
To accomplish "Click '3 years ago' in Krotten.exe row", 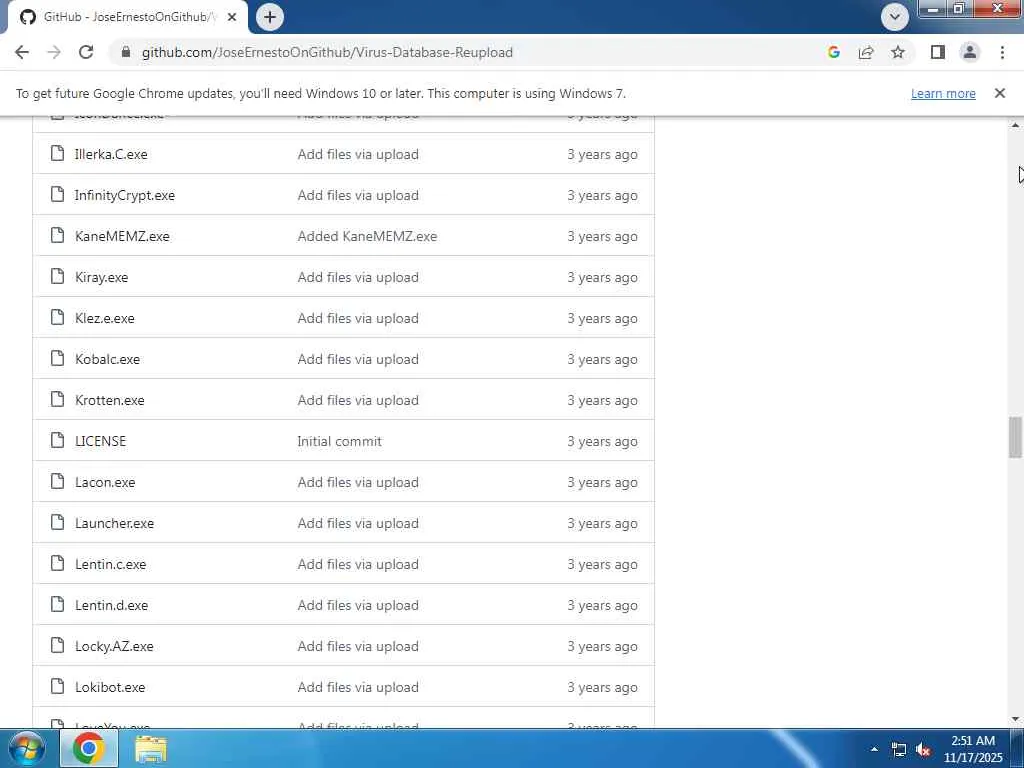I will tap(602, 400).
